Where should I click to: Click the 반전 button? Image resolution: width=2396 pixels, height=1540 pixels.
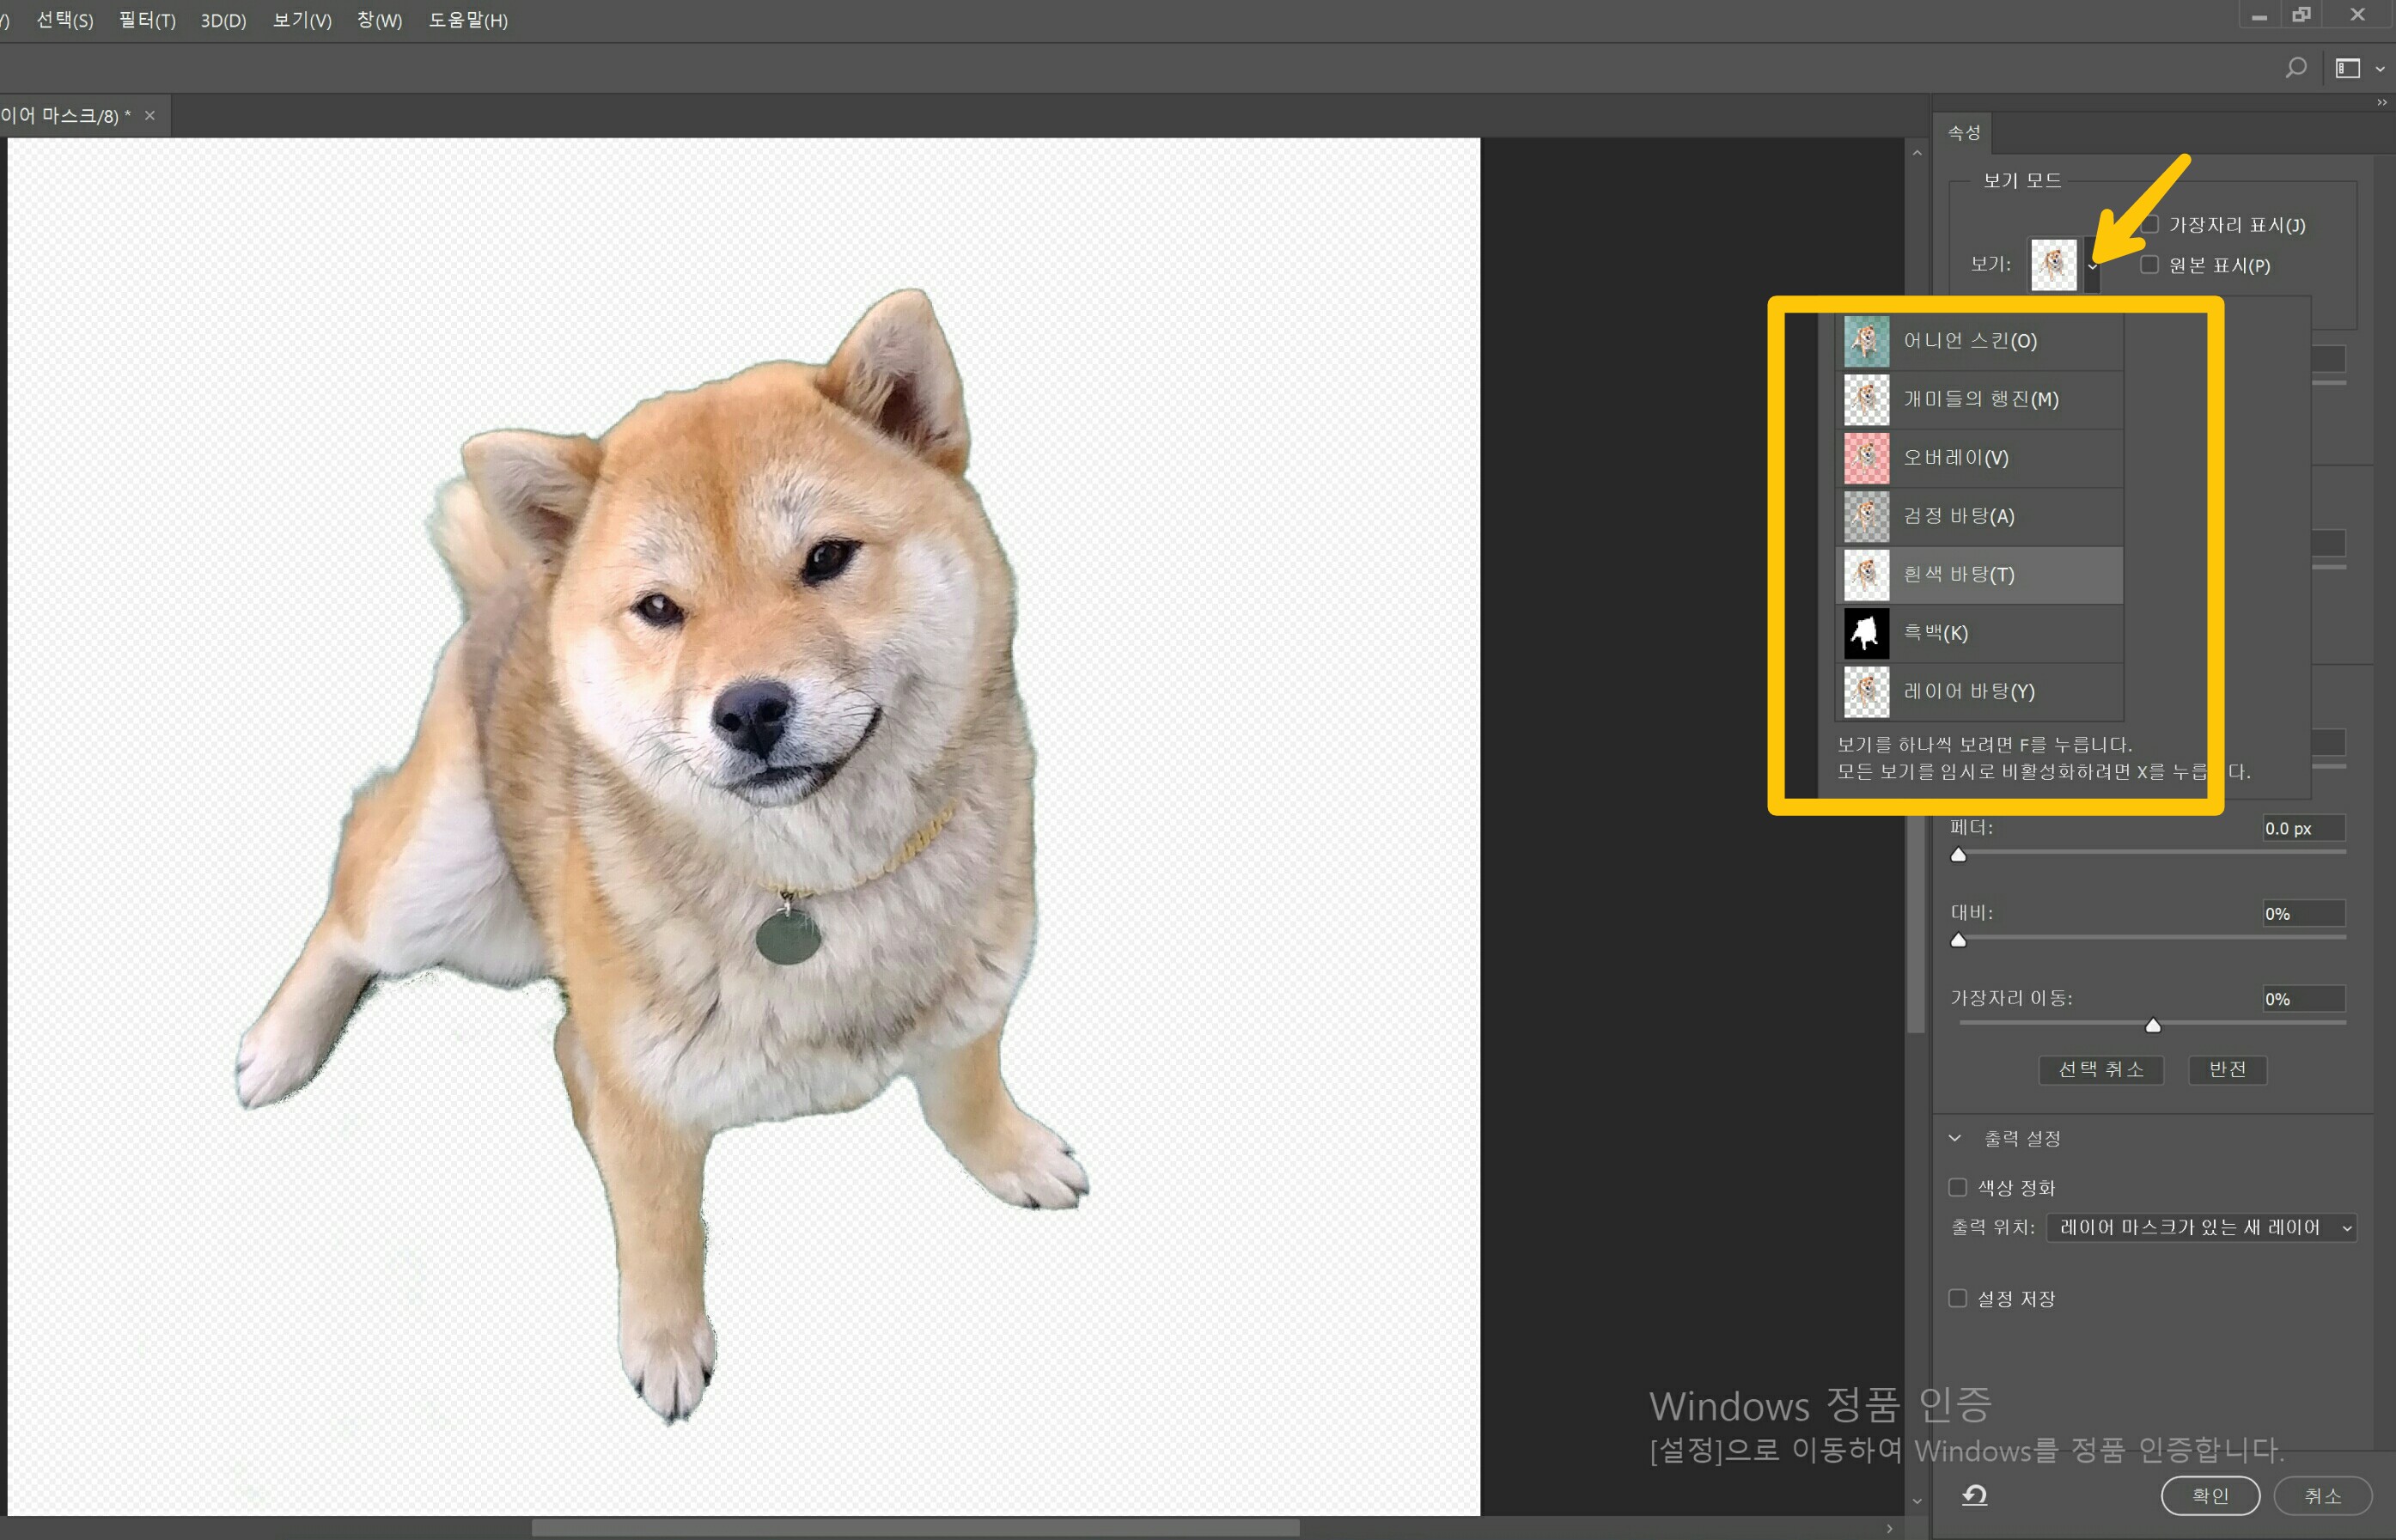click(2226, 1069)
